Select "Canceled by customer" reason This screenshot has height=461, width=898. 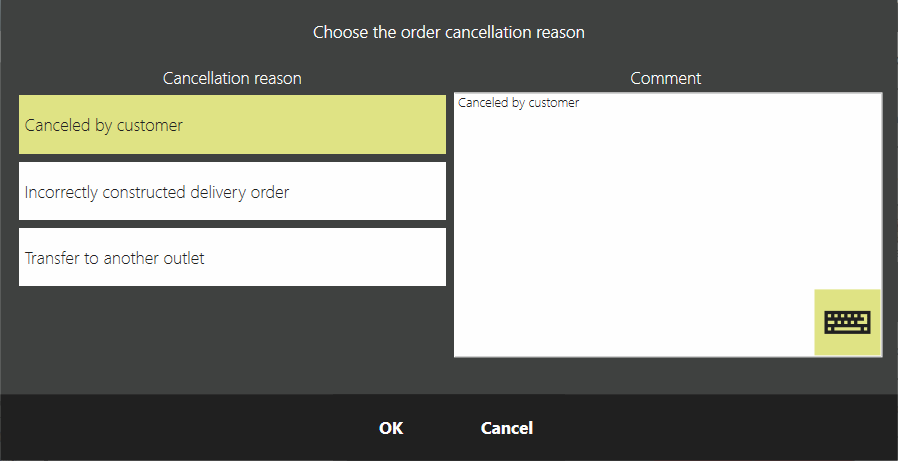point(232,125)
